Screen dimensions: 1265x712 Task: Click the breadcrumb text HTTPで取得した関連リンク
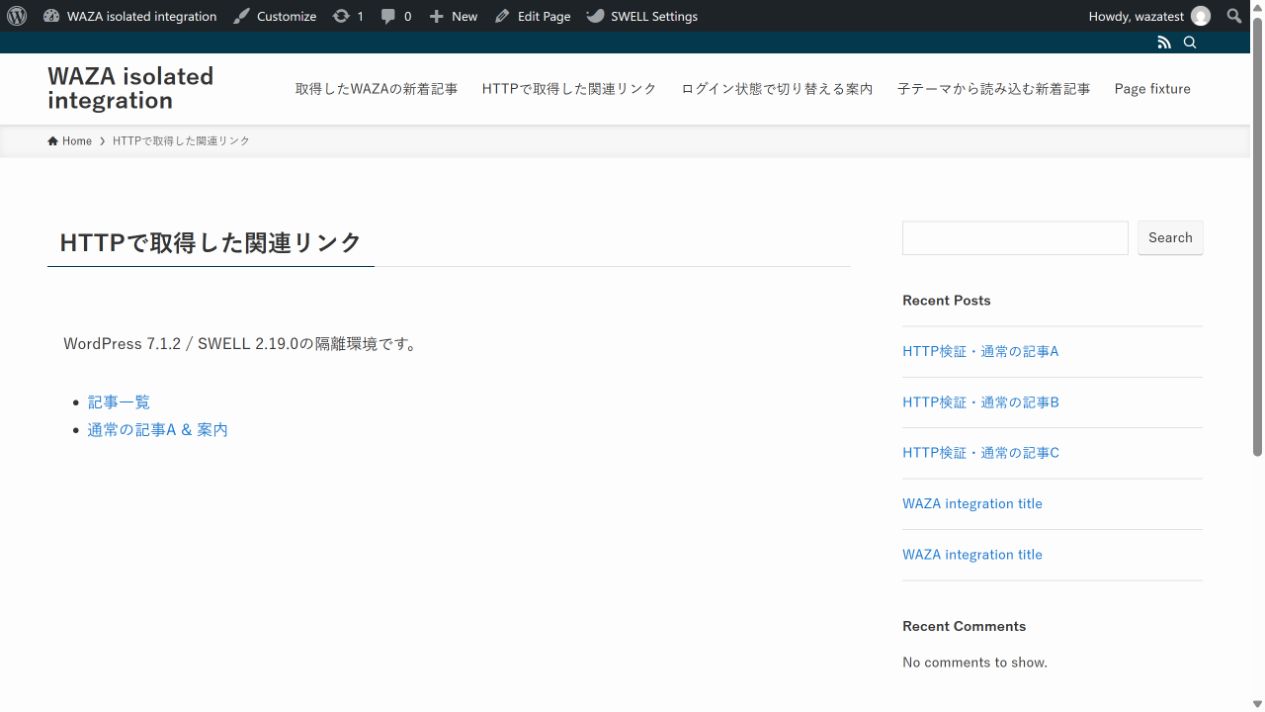pyautogui.click(x=181, y=141)
